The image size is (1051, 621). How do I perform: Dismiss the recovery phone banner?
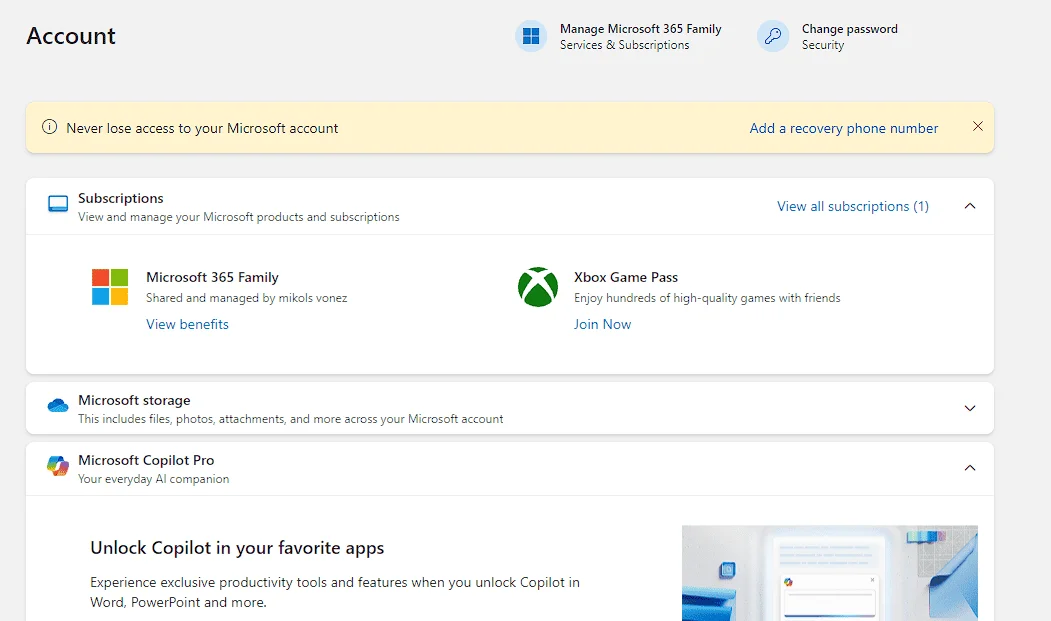pos(978,126)
